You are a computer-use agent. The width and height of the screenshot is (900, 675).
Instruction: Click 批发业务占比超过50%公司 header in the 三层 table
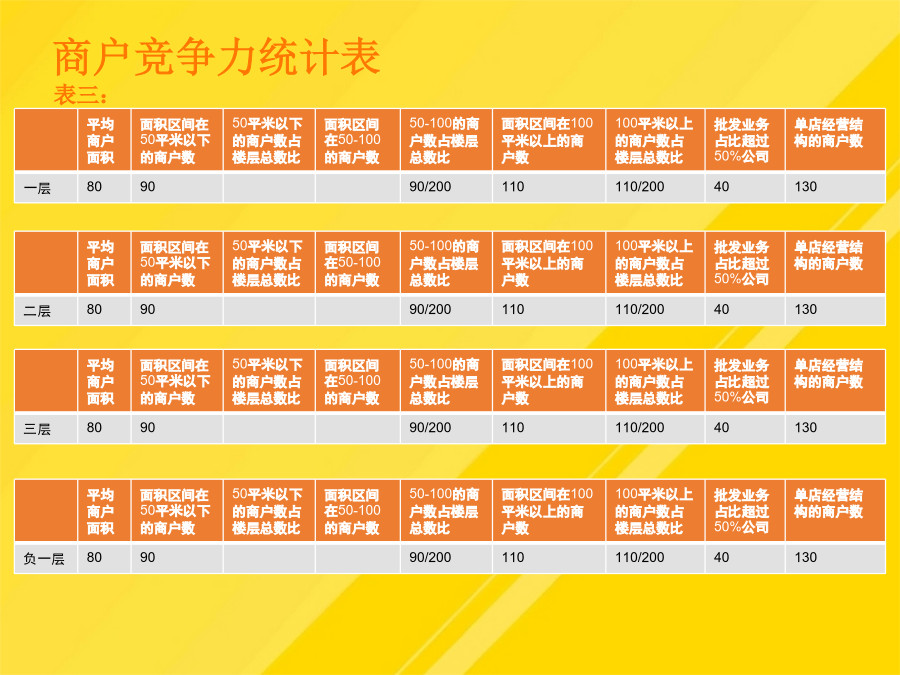(x=742, y=382)
